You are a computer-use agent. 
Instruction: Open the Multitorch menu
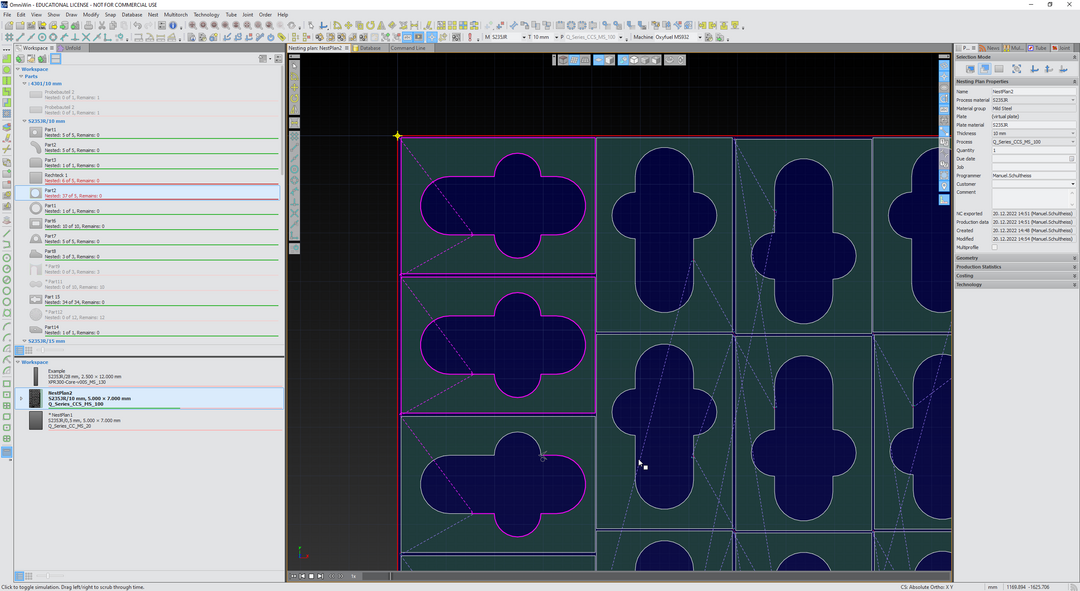176,14
